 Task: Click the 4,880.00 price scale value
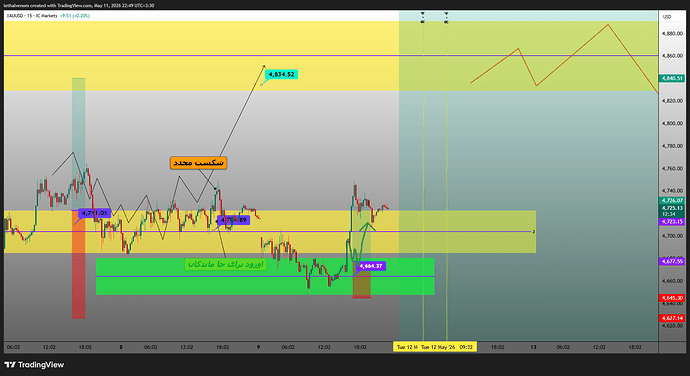[672, 33]
